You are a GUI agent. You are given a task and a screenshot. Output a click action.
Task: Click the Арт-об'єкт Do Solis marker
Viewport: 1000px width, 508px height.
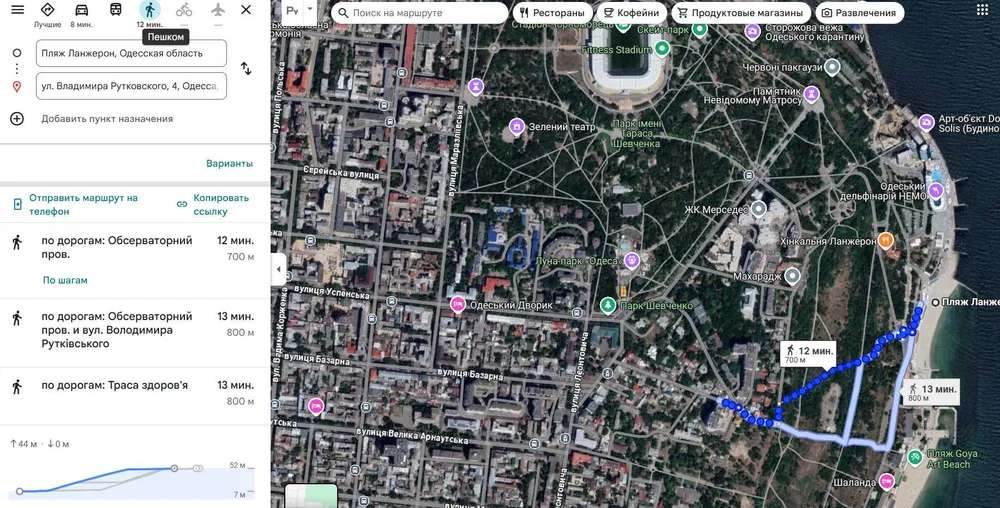point(927,122)
